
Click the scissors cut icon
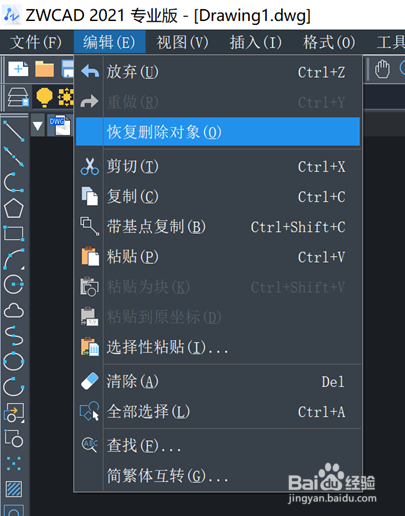(x=90, y=166)
